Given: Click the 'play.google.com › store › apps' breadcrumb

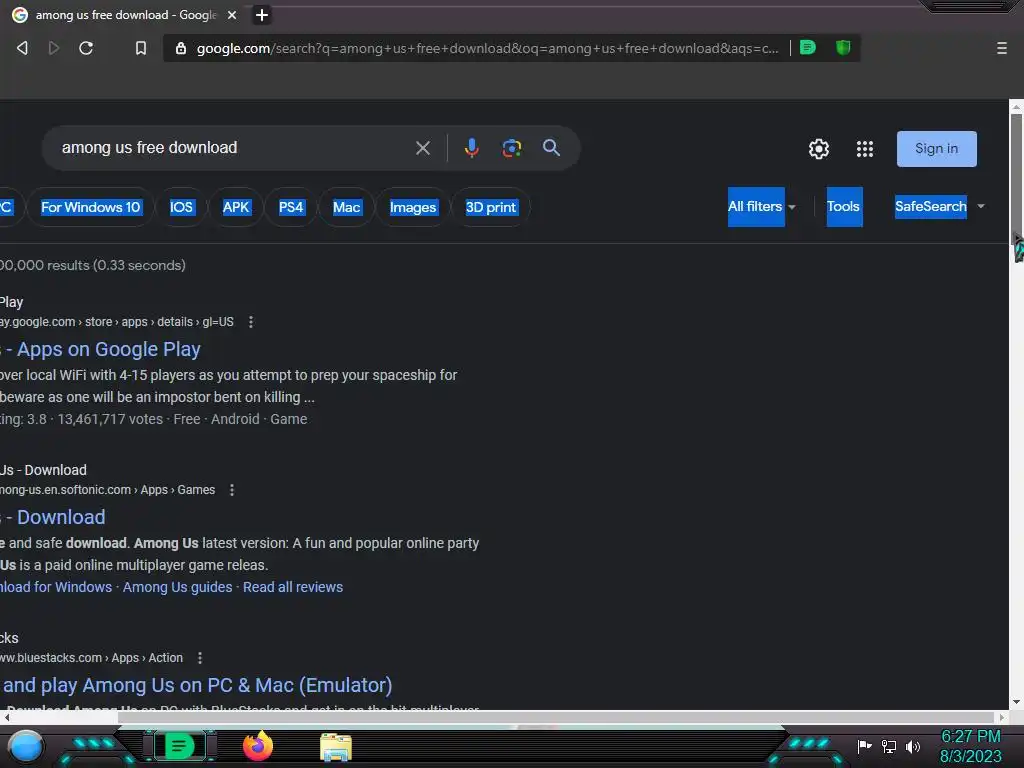Looking at the screenshot, I should pos(117,322).
